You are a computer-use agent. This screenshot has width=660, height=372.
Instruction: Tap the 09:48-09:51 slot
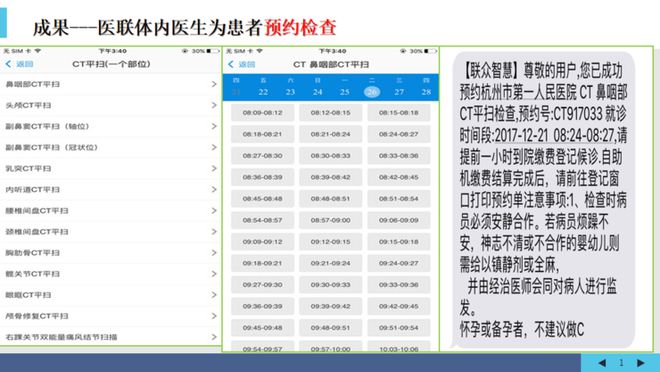tap(330, 327)
